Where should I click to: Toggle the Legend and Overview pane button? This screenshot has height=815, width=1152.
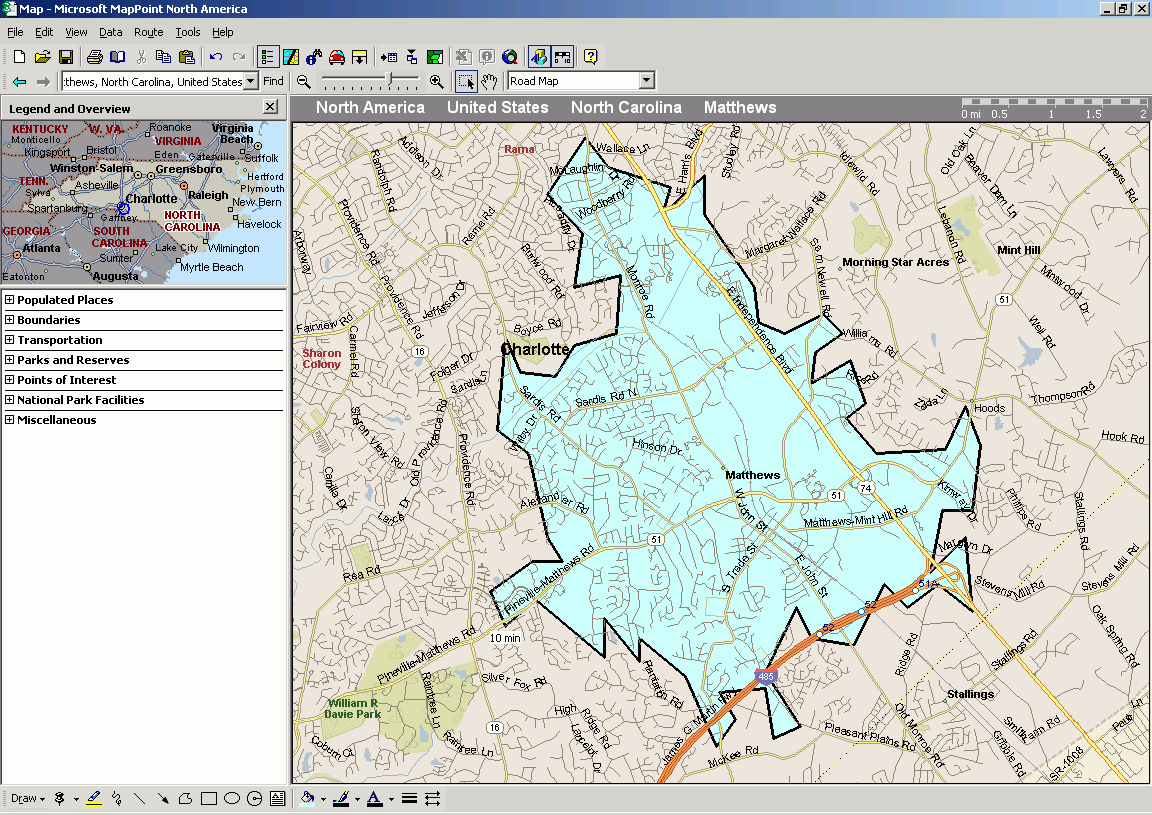point(267,57)
